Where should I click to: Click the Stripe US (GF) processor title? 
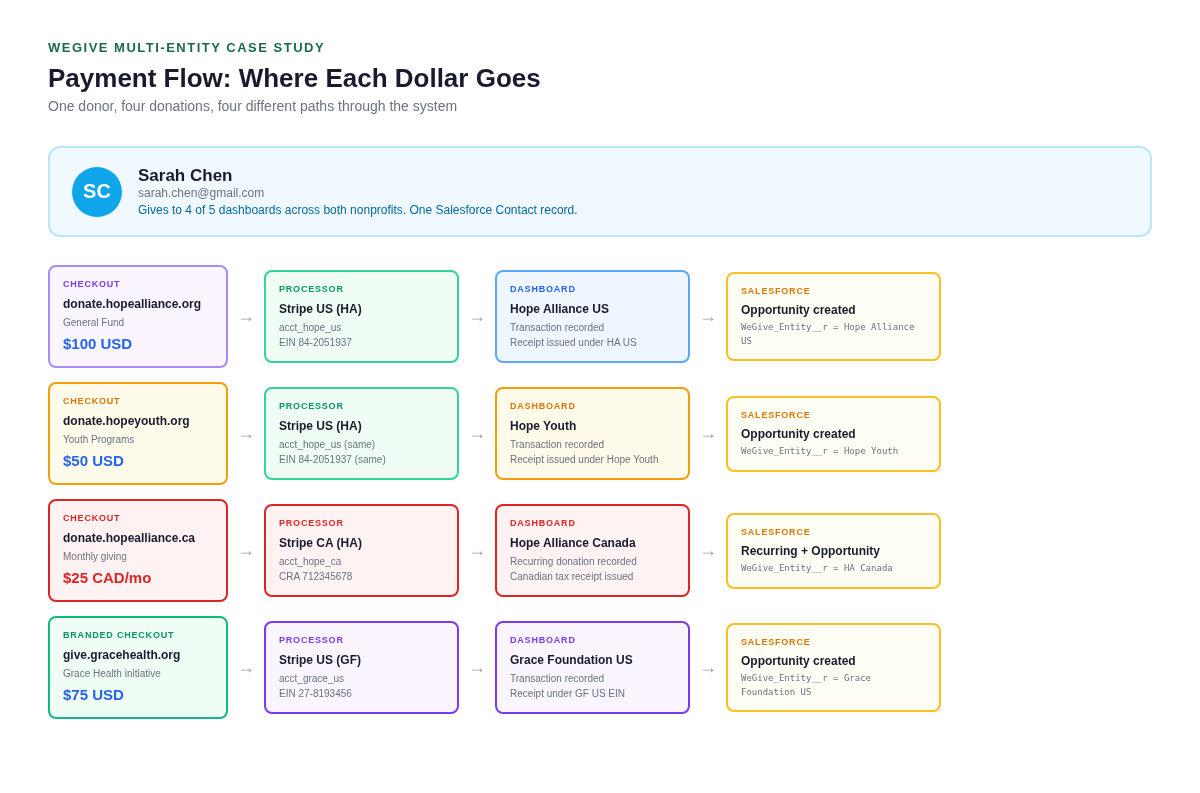320,660
